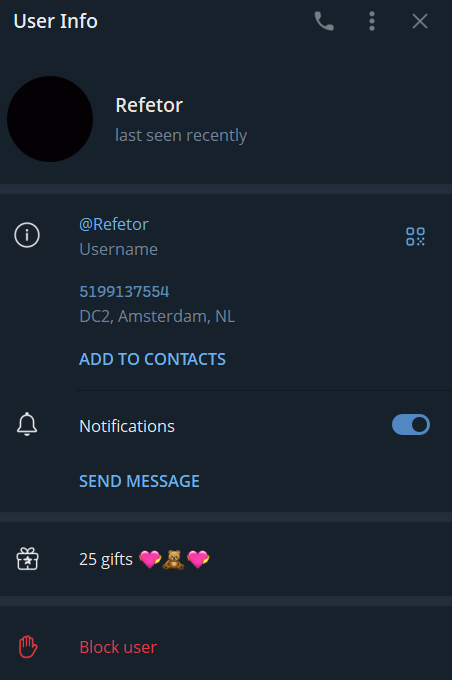Open Refetor's black profile photo
Screen dimensions: 452x680
50,119
